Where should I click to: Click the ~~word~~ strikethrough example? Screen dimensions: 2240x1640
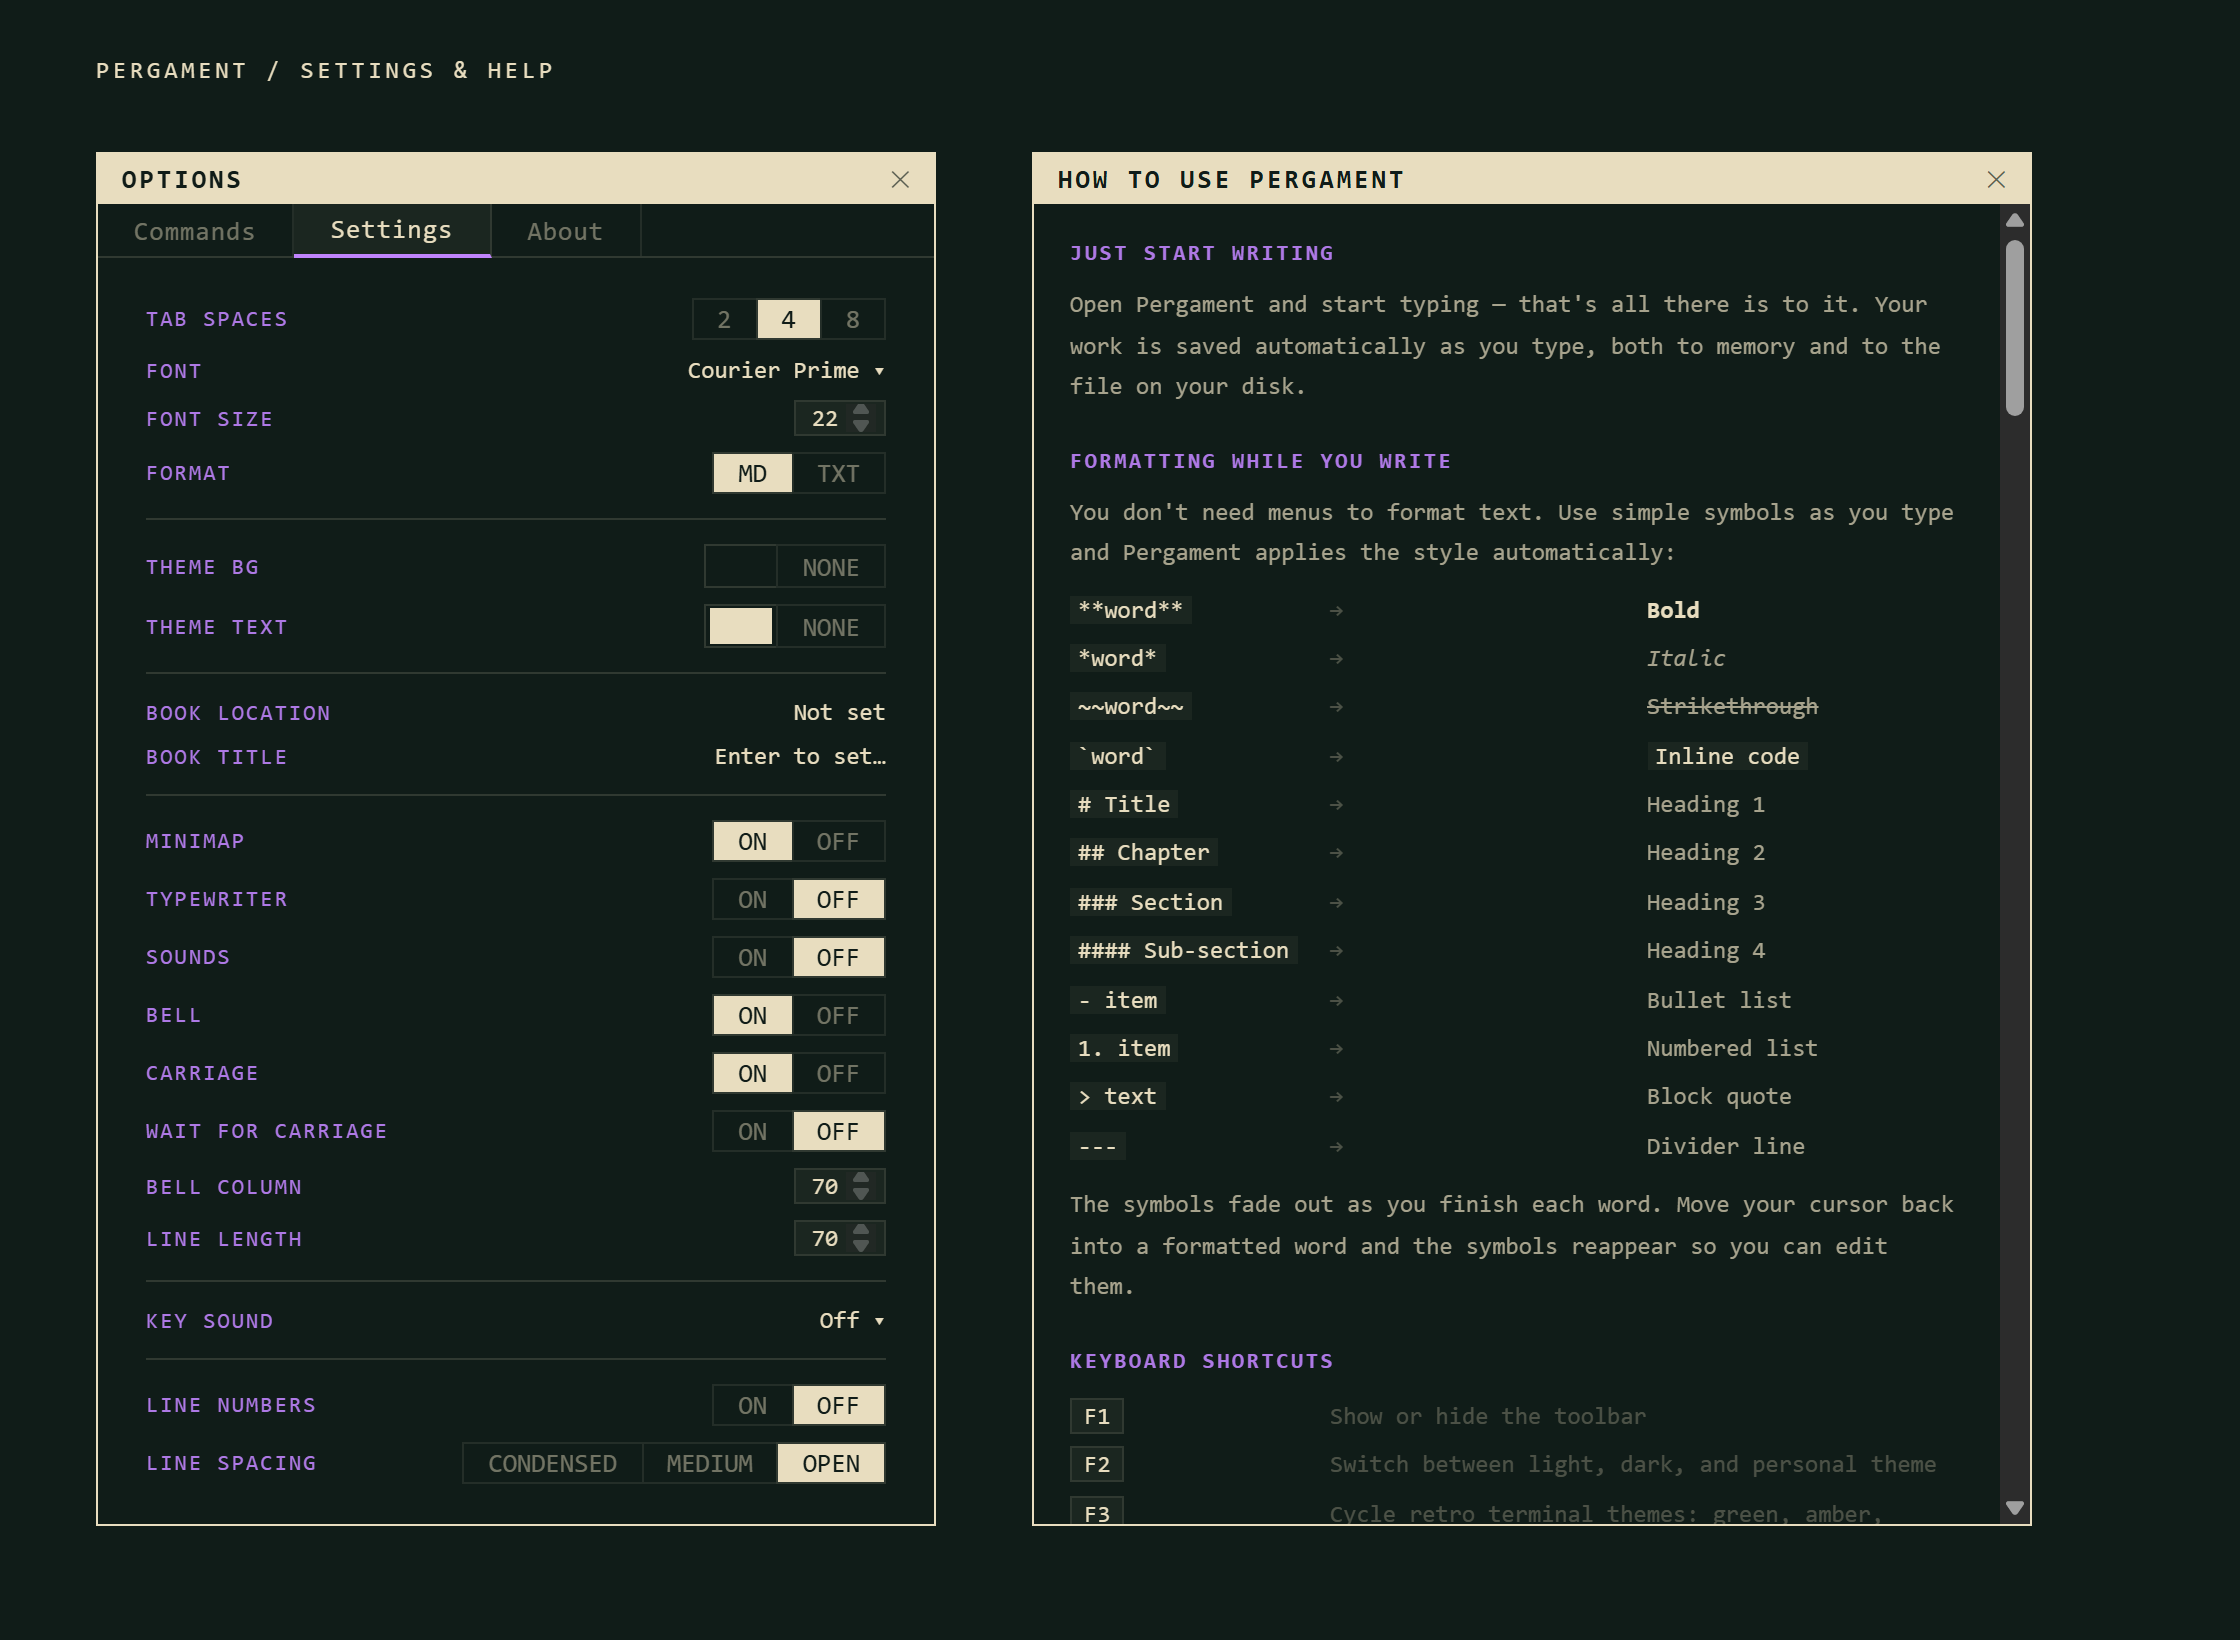coord(1131,706)
